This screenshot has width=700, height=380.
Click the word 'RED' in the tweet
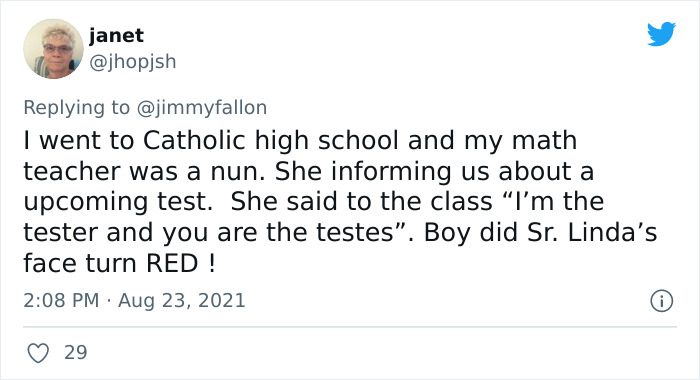172,263
